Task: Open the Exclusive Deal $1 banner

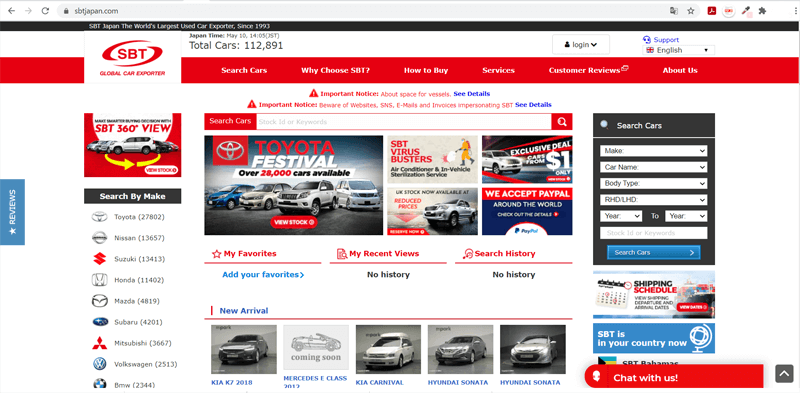Action: pyautogui.click(x=527, y=159)
